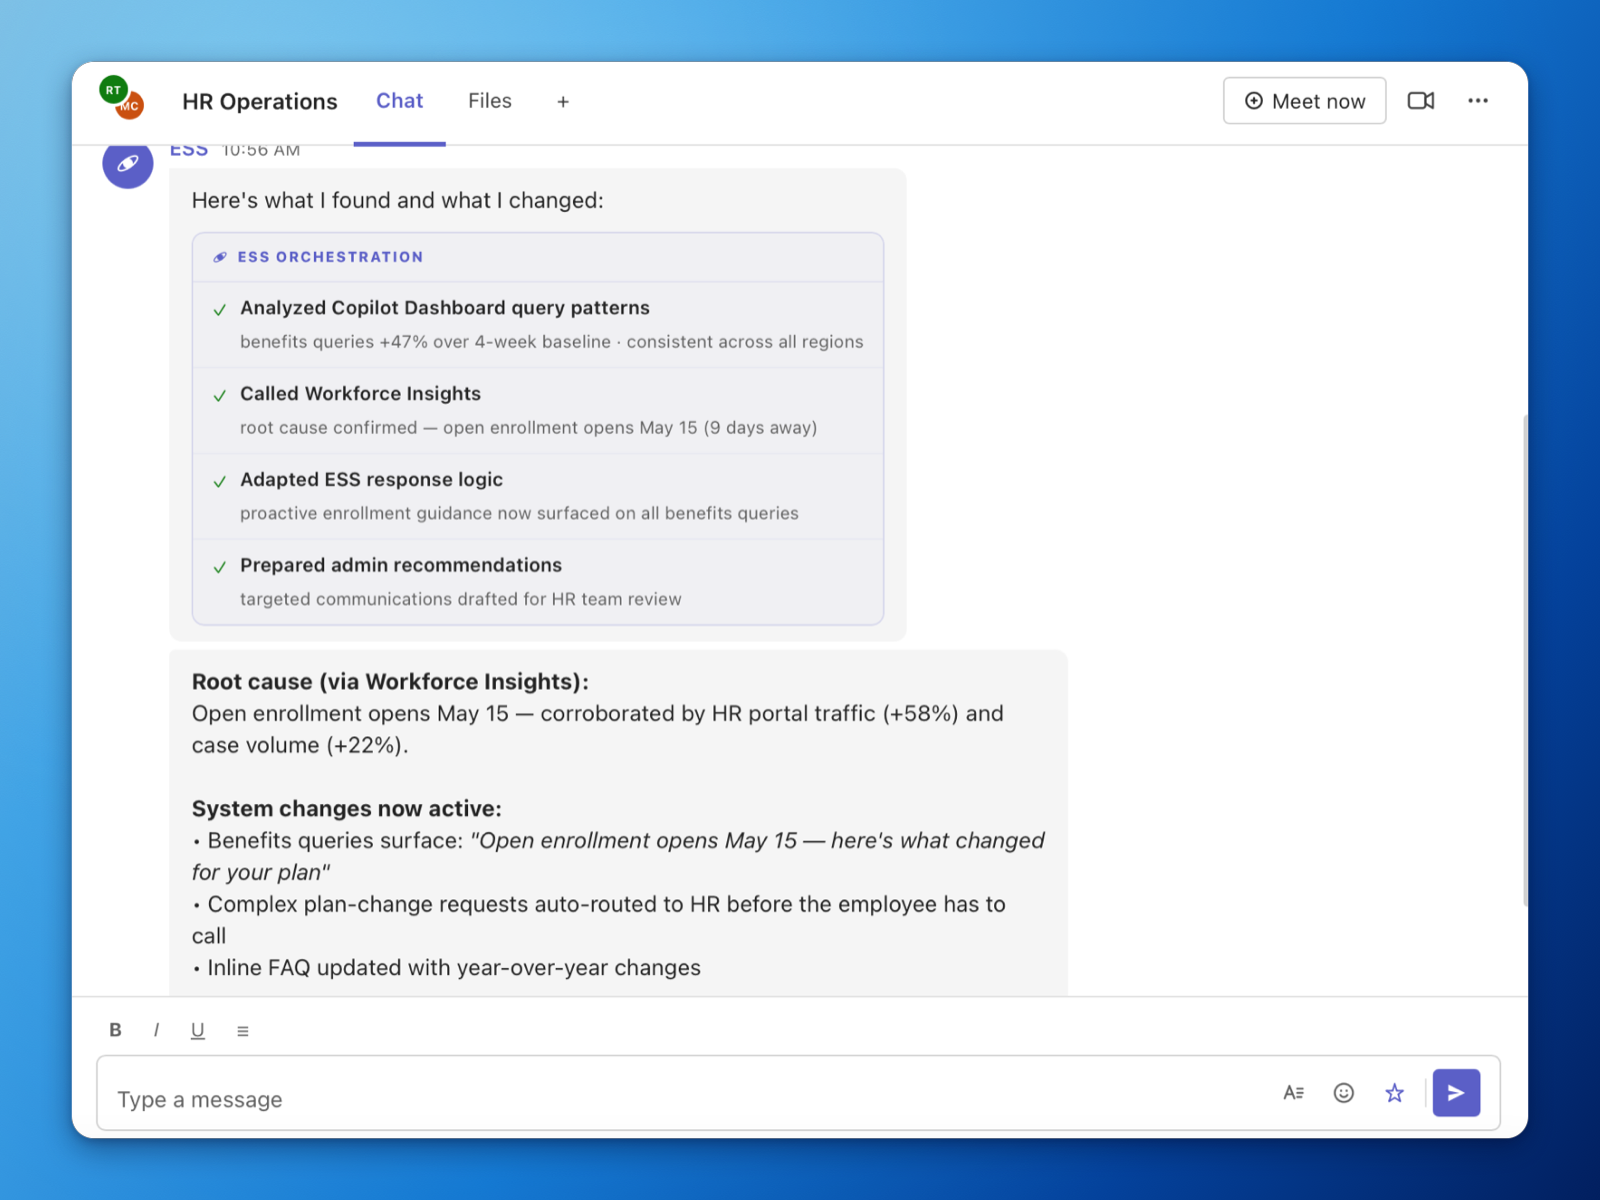This screenshot has height=1200, width=1600.
Task: Open text format options icon
Action: pyautogui.click(x=1294, y=1093)
